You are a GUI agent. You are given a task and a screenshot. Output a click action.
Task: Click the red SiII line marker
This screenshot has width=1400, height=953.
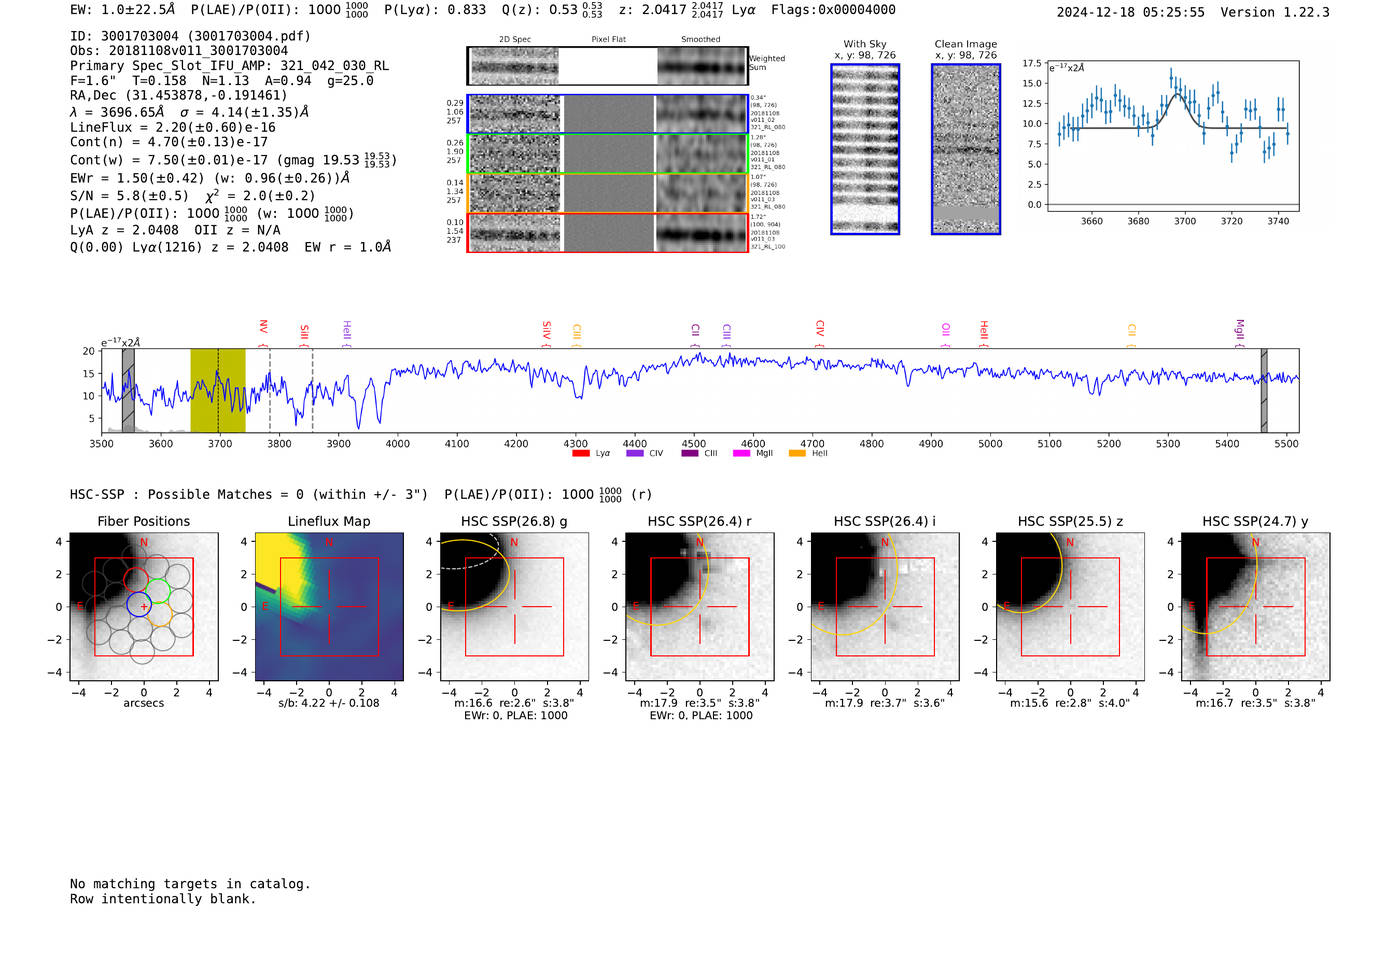(305, 333)
